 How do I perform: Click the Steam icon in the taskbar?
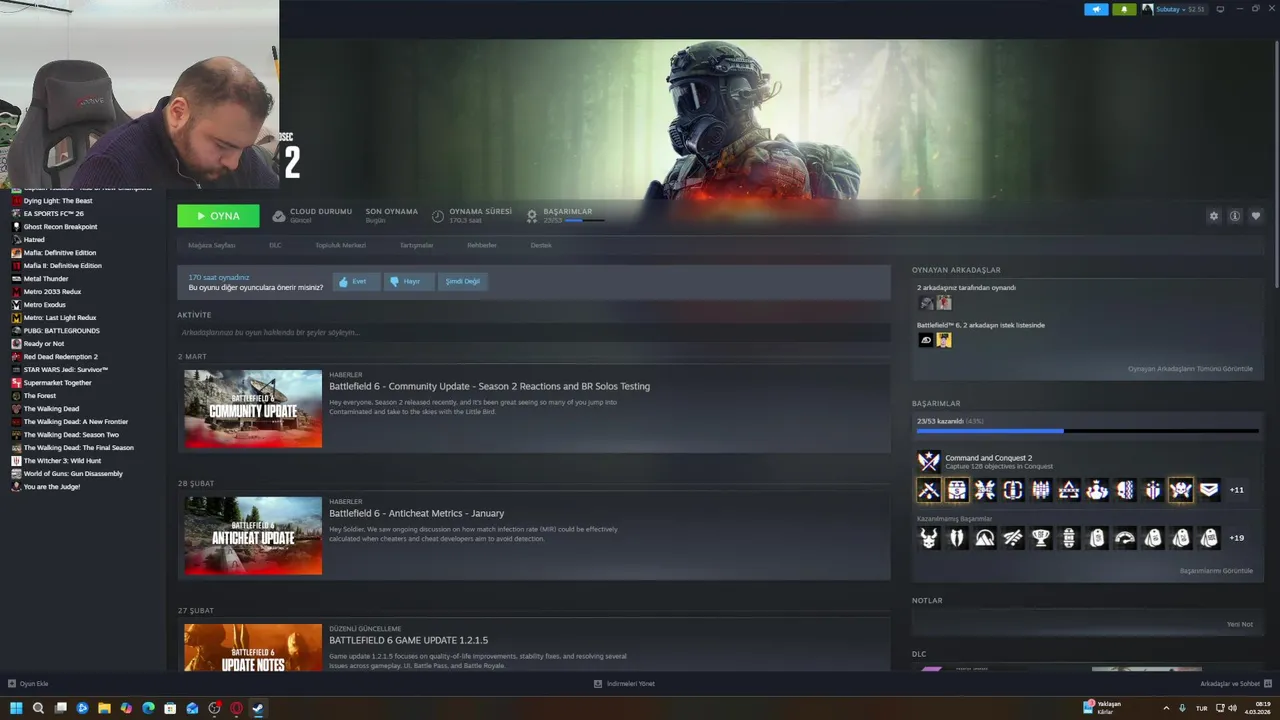258,708
